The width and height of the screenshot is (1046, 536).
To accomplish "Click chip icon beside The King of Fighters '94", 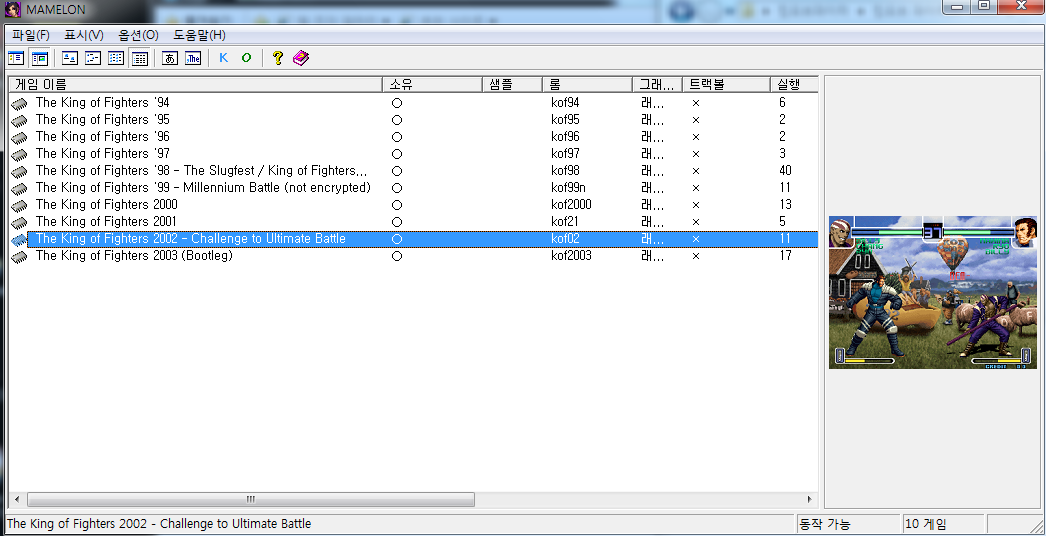I will point(19,103).
